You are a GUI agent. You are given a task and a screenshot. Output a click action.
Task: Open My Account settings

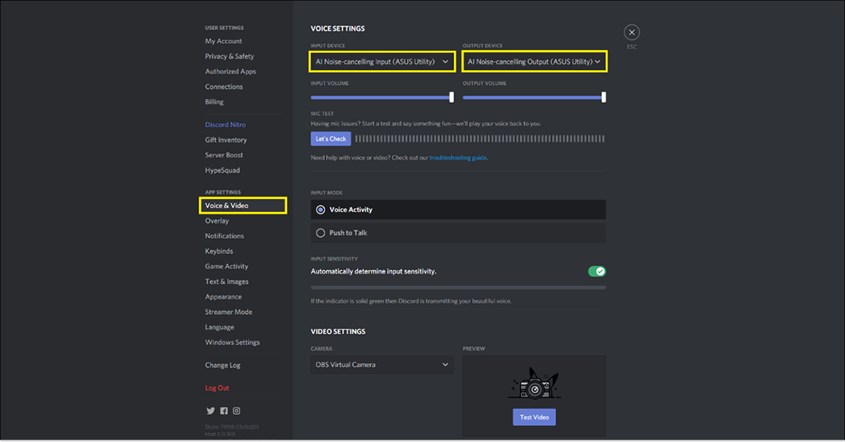223,41
